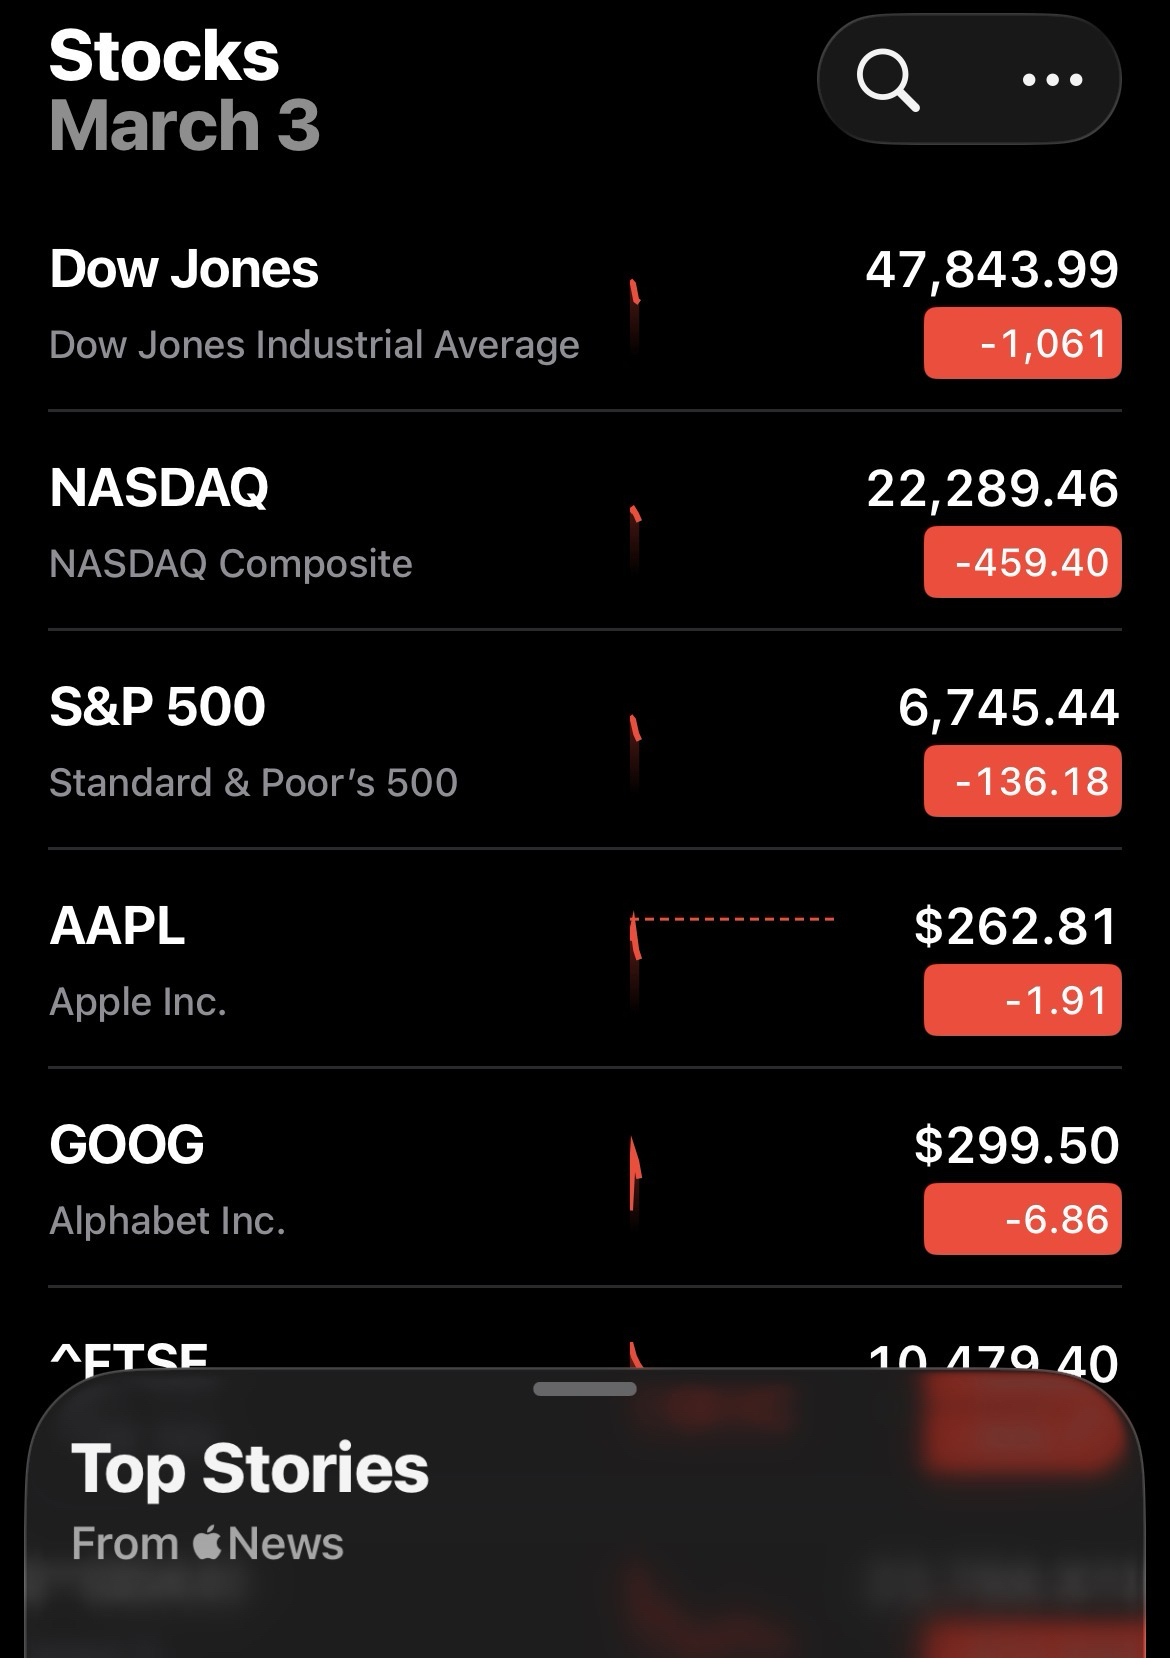Toggle the NASDAQ -459.40 change badge
This screenshot has height=1658, width=1170.
click(1022, 563)
